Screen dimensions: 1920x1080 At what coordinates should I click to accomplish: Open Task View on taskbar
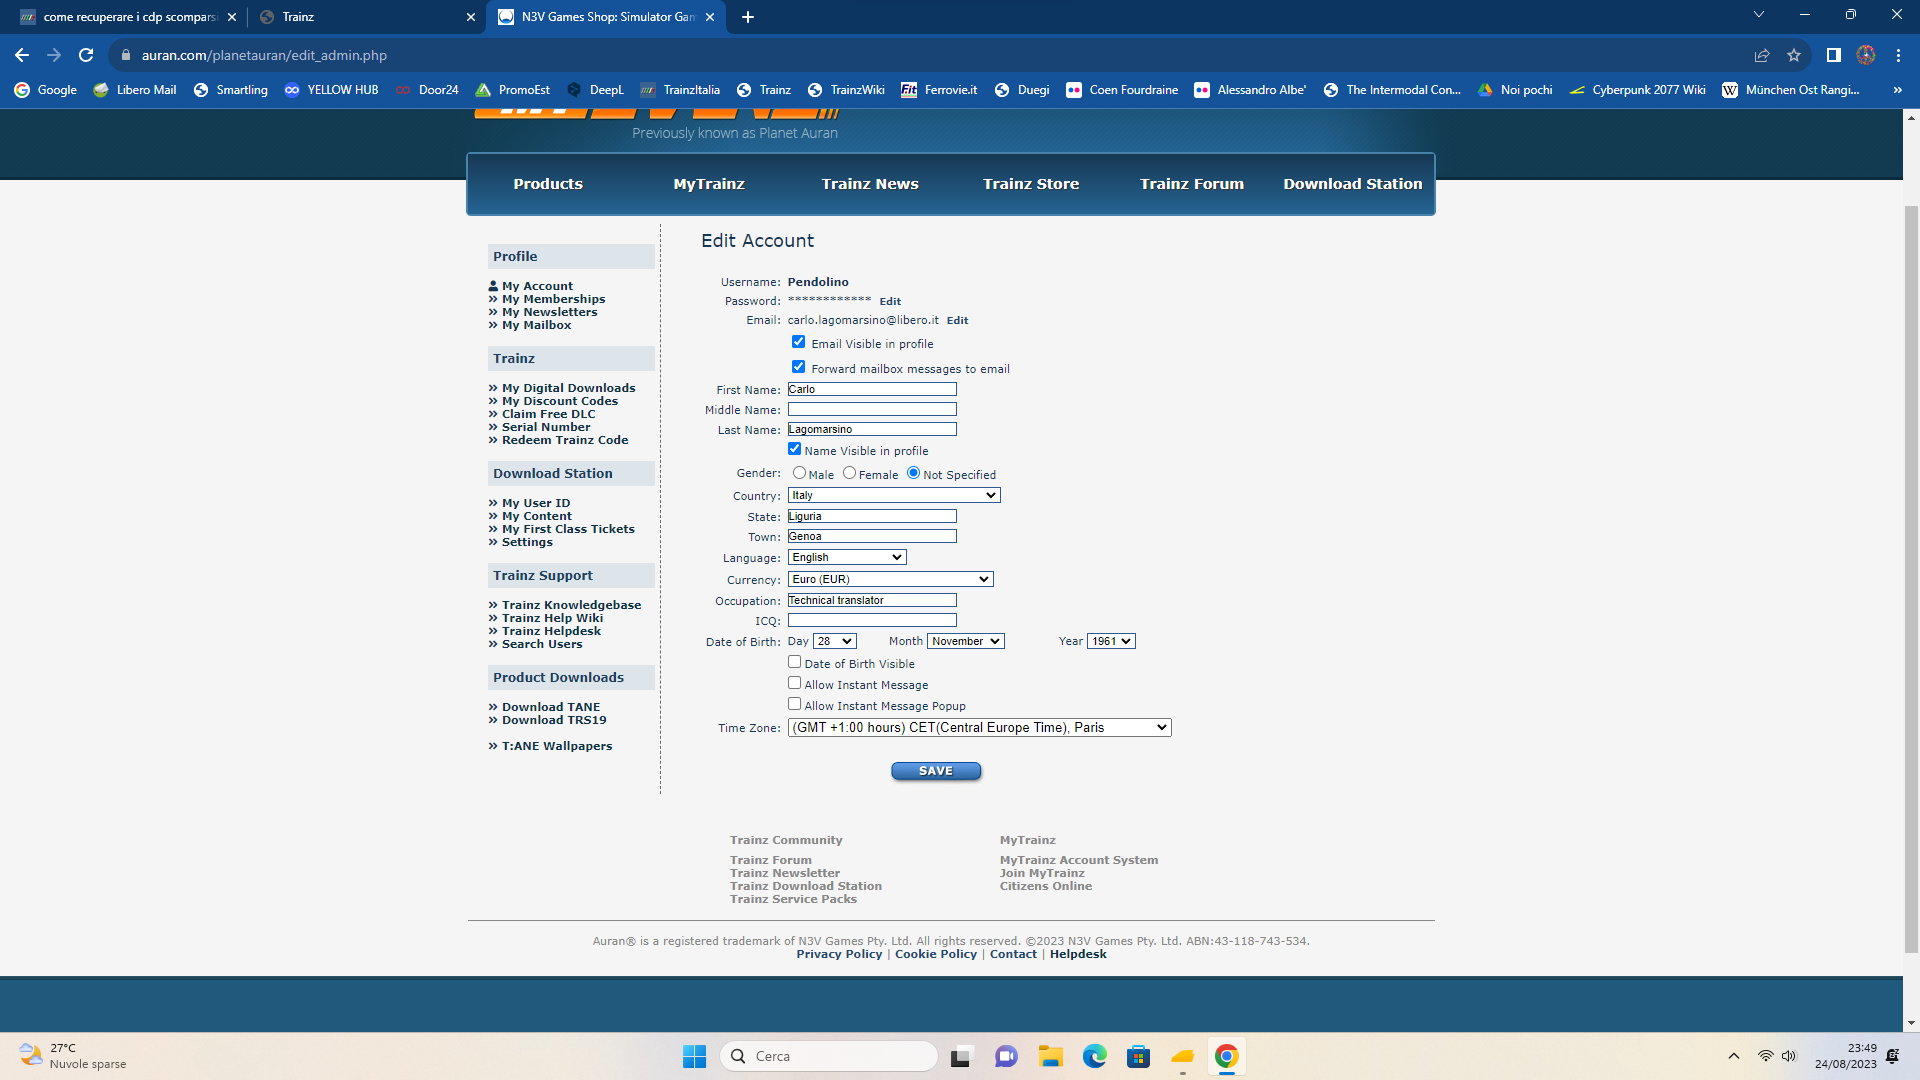pos(961,1056)
